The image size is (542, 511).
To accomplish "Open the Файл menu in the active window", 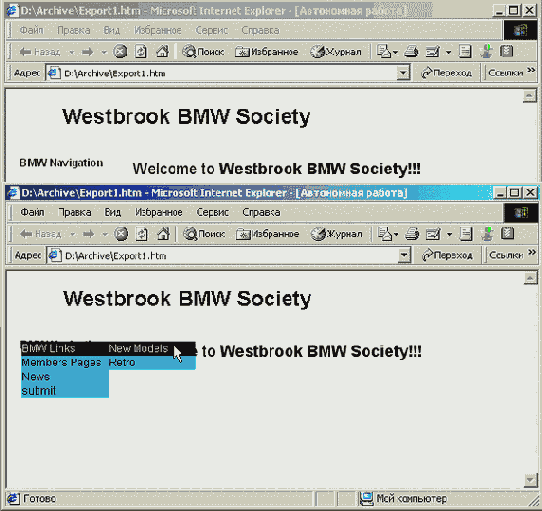I will tap(32, 212).
